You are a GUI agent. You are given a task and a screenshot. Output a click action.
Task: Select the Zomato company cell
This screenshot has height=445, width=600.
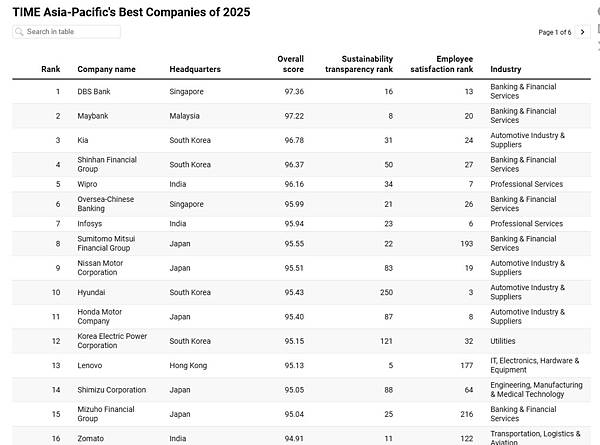point(92,438)
